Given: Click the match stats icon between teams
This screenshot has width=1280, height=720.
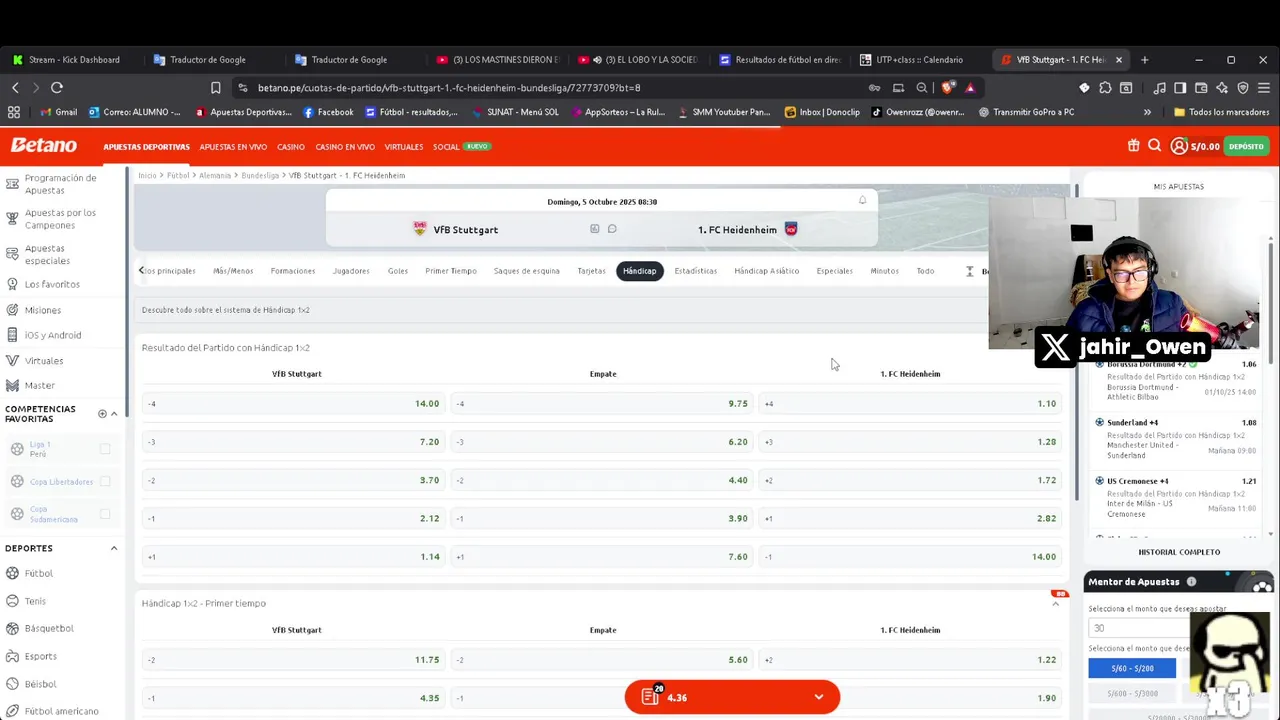Looking at the screenshot, I should pos(594,229).
